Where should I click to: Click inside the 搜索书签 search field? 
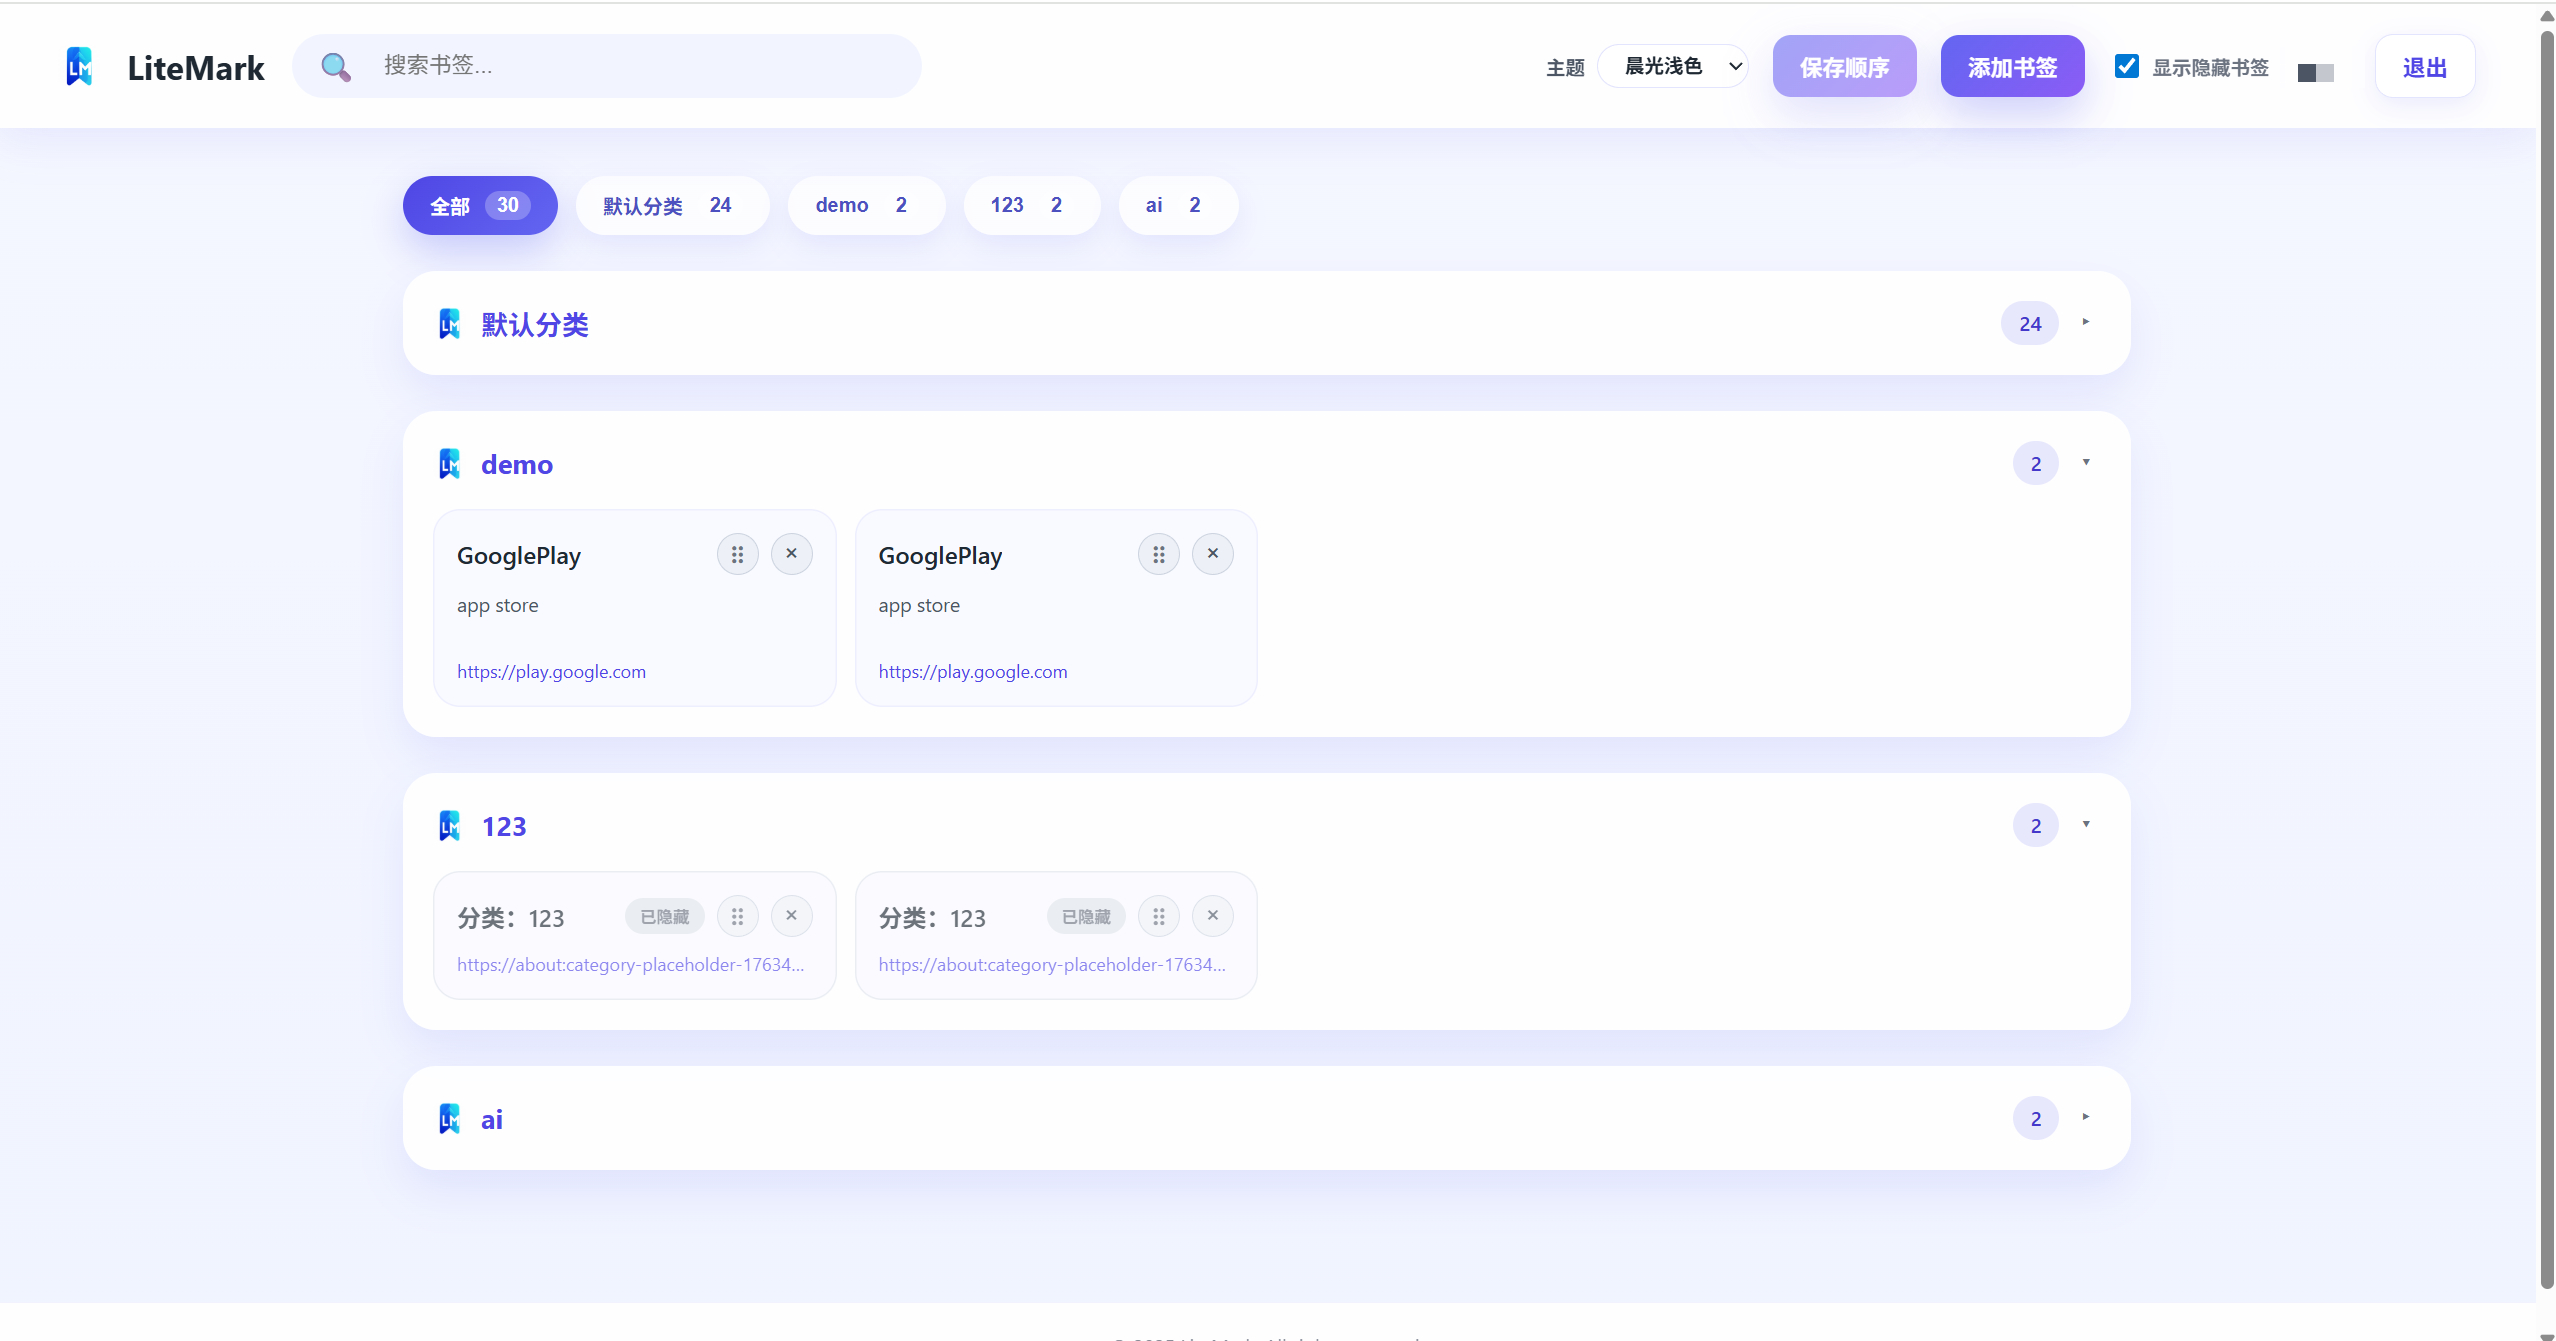click(x=640, y=66)
